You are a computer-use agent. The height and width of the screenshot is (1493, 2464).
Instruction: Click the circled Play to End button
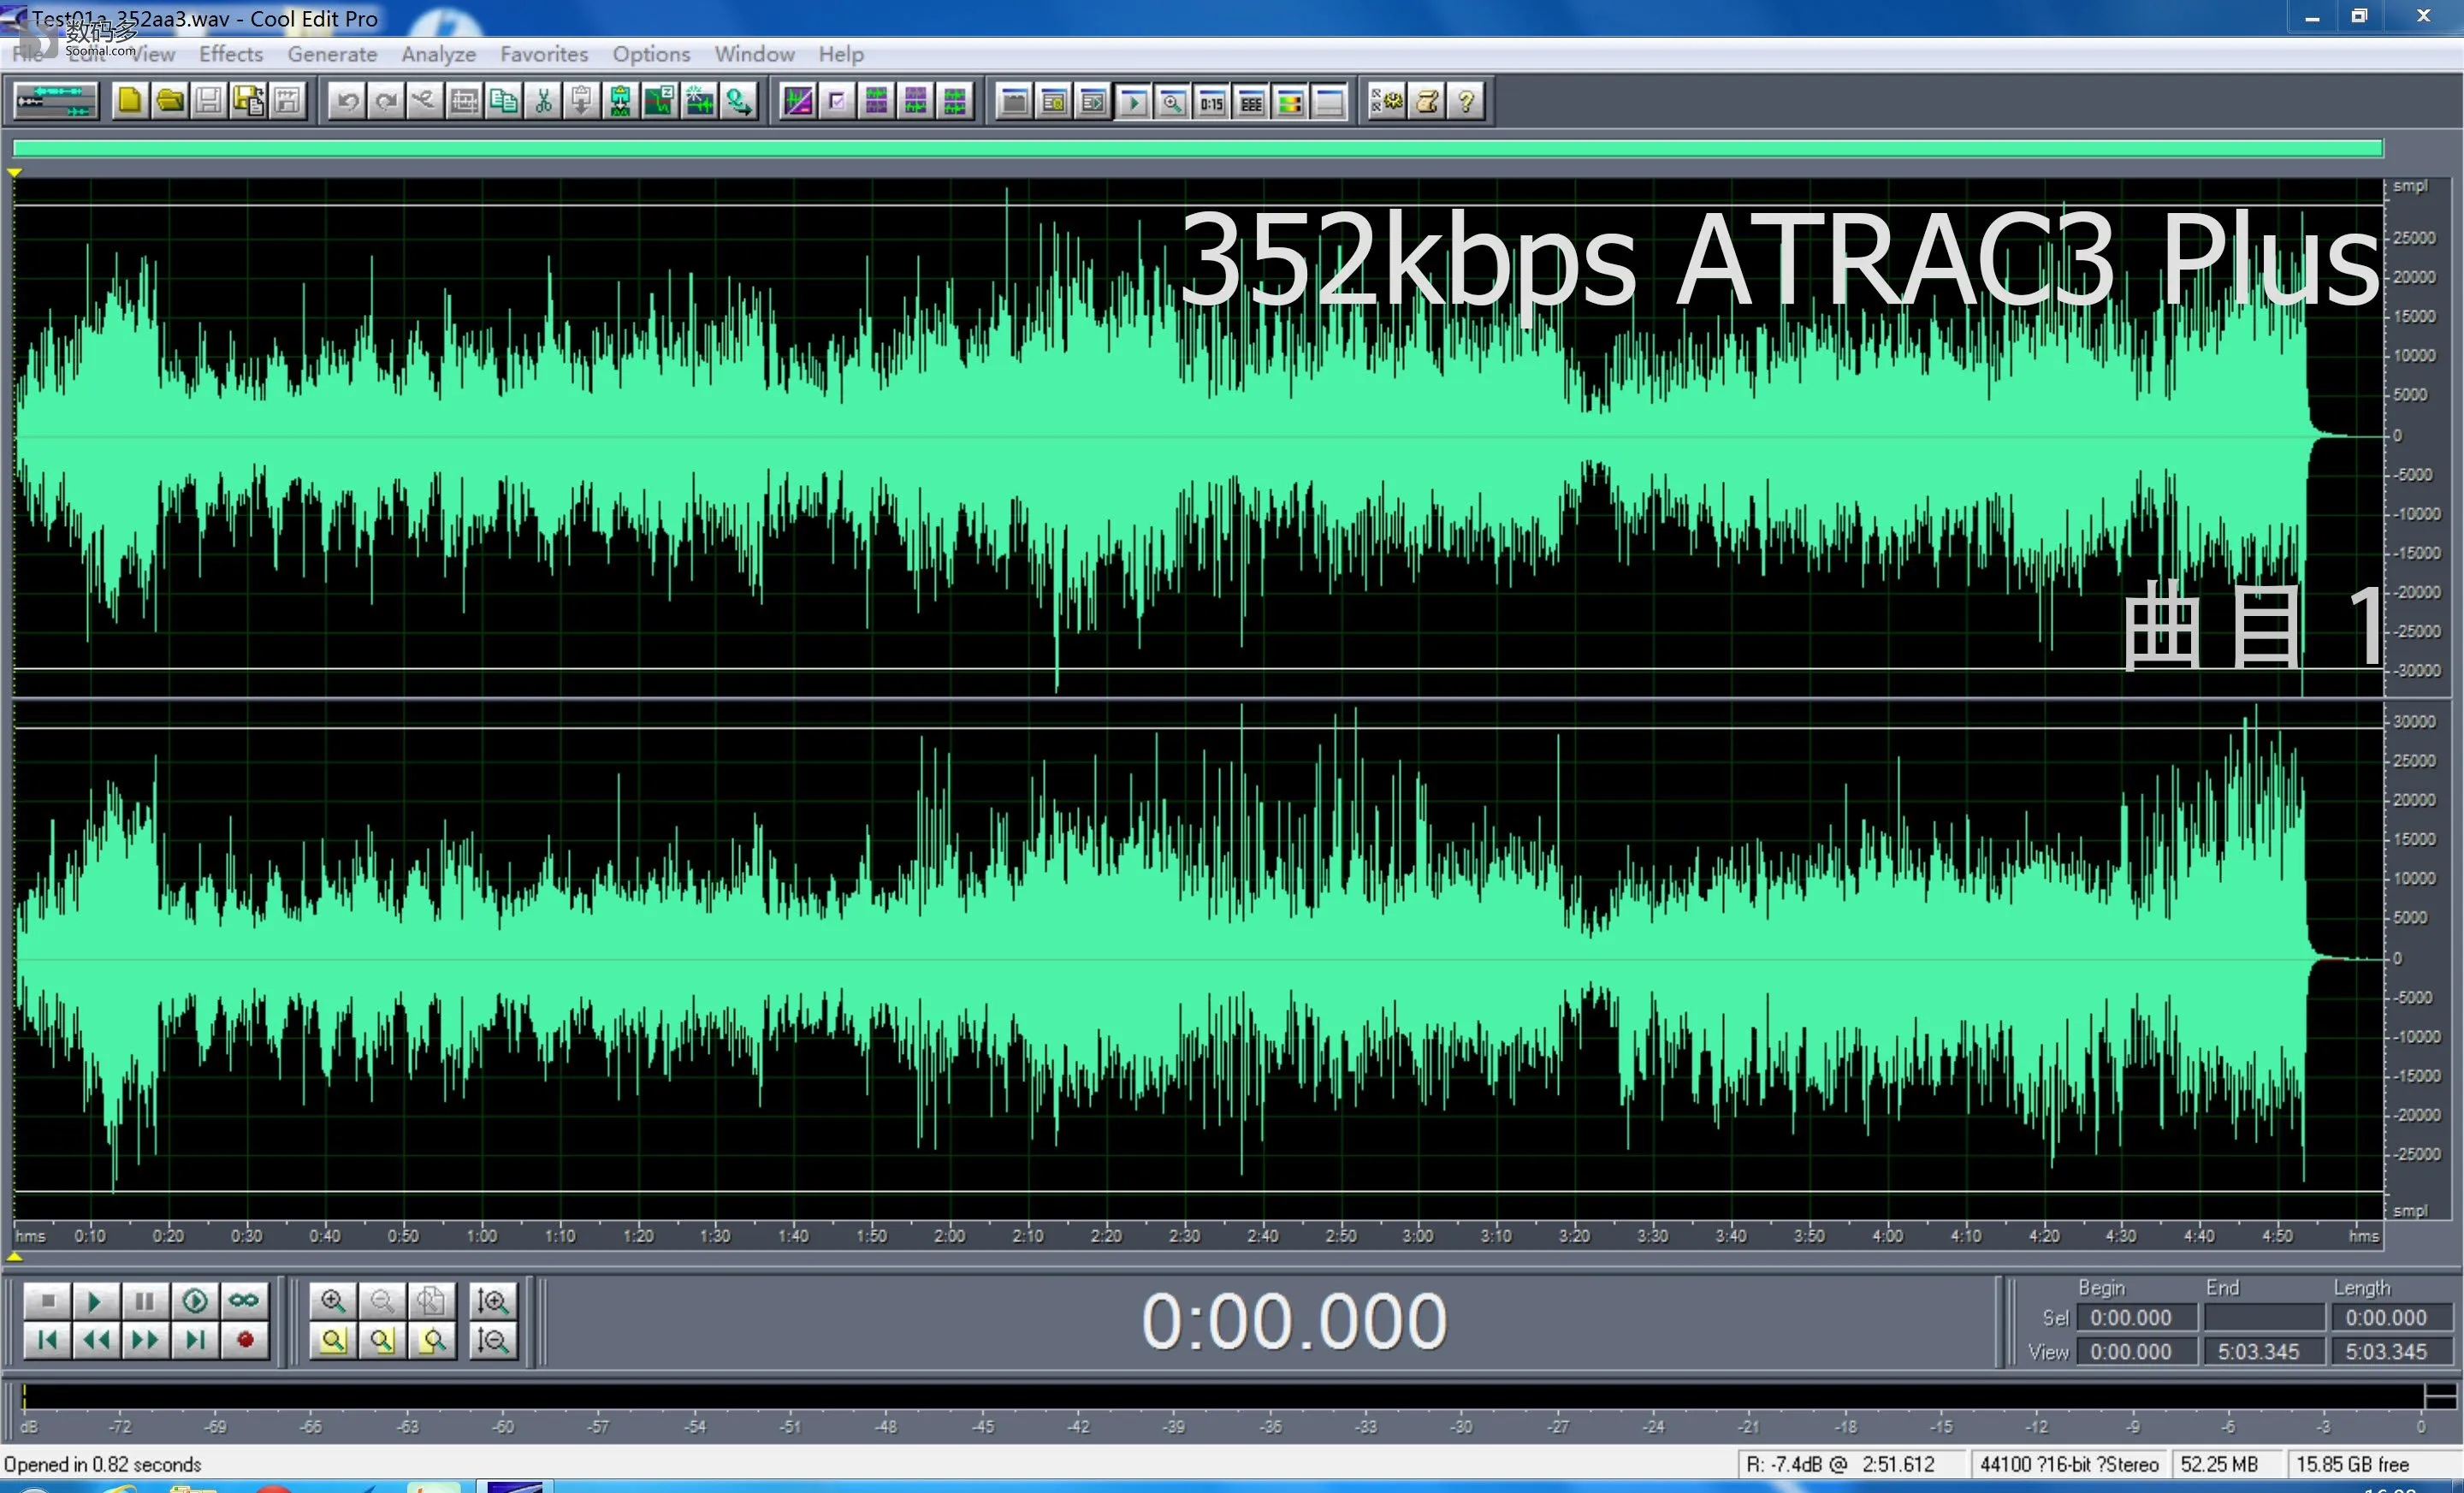195,1301
